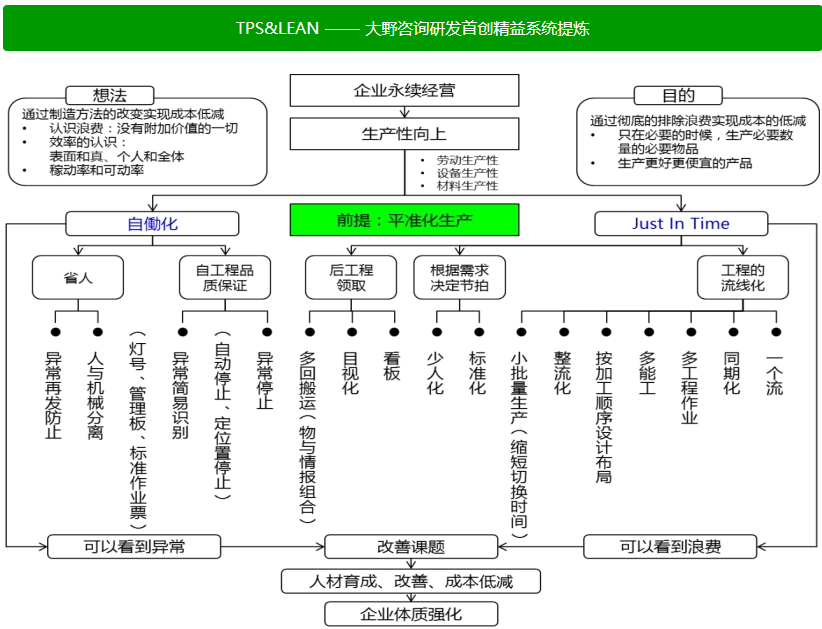Select the 改善课题 box
This screenshot has width=822, height=629.
click(x=411, y=547)
